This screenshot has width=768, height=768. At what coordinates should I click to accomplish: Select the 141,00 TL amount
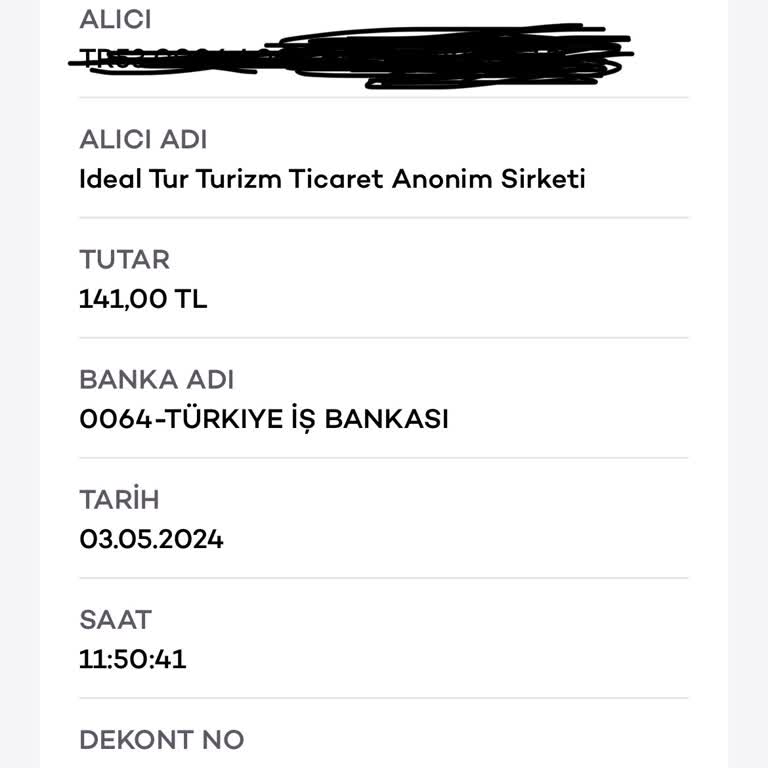click(x=143, y=299)
